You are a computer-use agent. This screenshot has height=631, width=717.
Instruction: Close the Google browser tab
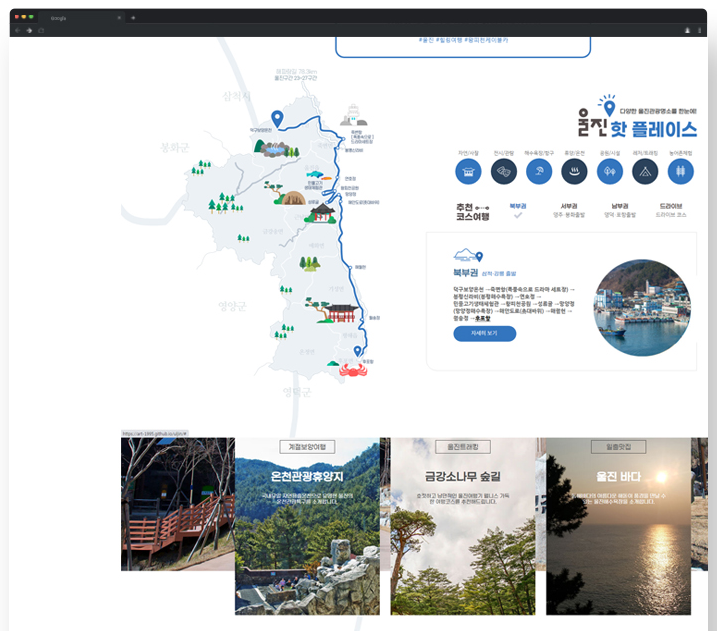click(x=119, y=18)
